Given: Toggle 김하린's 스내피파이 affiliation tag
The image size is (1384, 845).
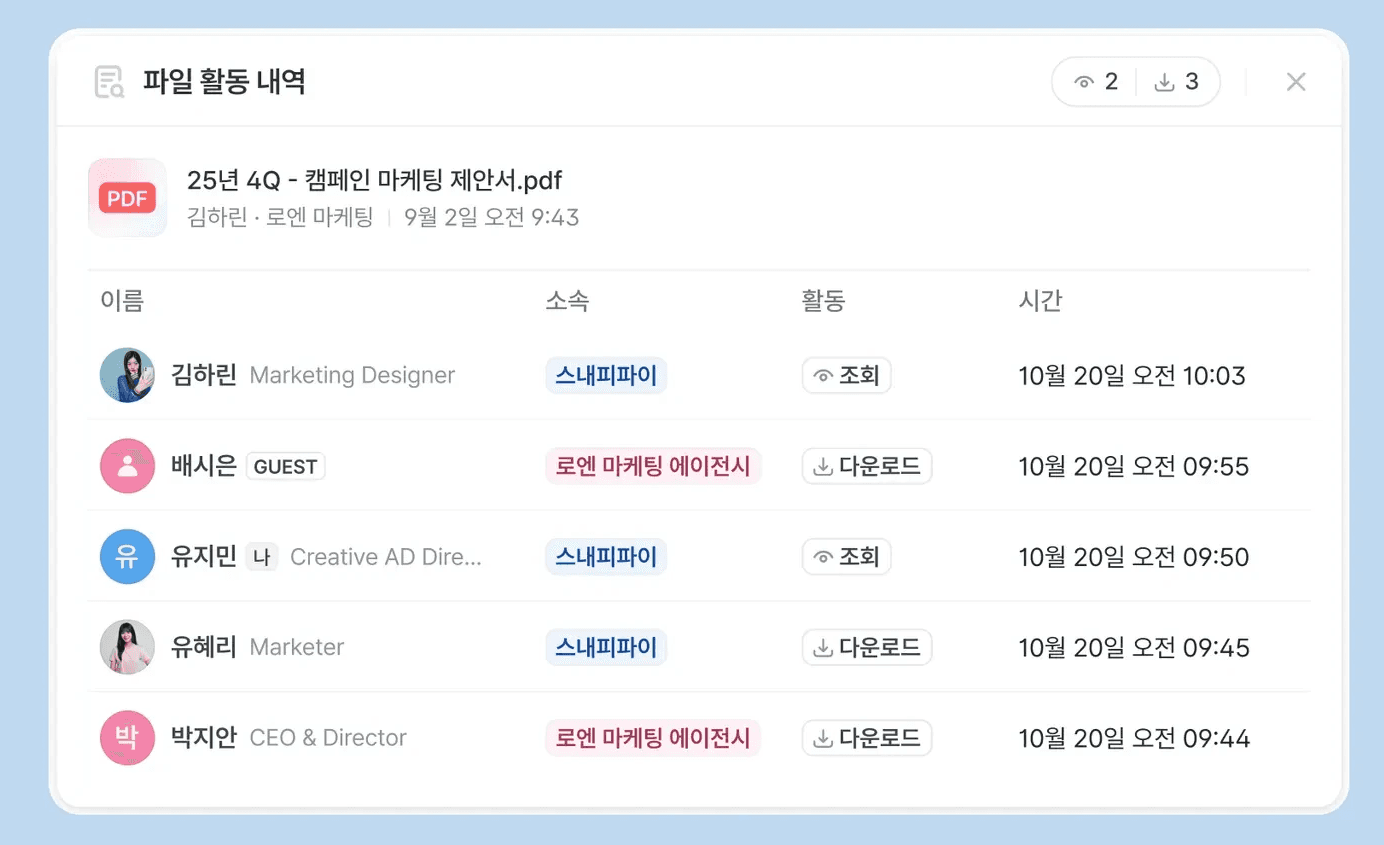Looking at the screenshot, I should 606,375.
